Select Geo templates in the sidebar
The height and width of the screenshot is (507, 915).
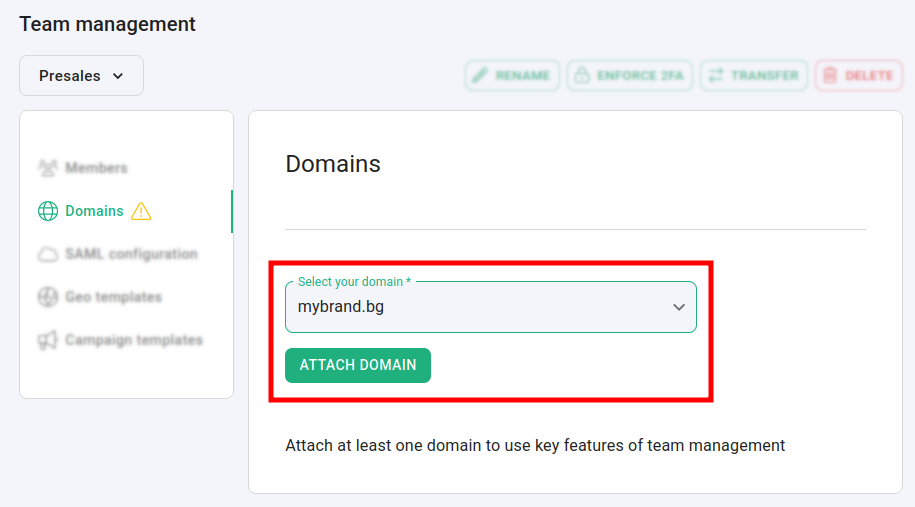pyautogui.click(x=113, y=298)
